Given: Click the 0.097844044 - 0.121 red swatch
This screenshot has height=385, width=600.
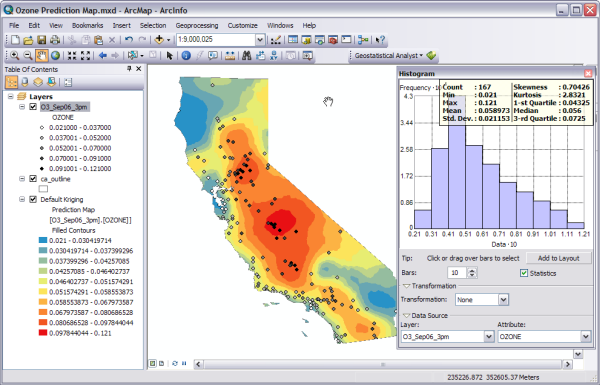Looking at the screenshot, I should (43, 333).
